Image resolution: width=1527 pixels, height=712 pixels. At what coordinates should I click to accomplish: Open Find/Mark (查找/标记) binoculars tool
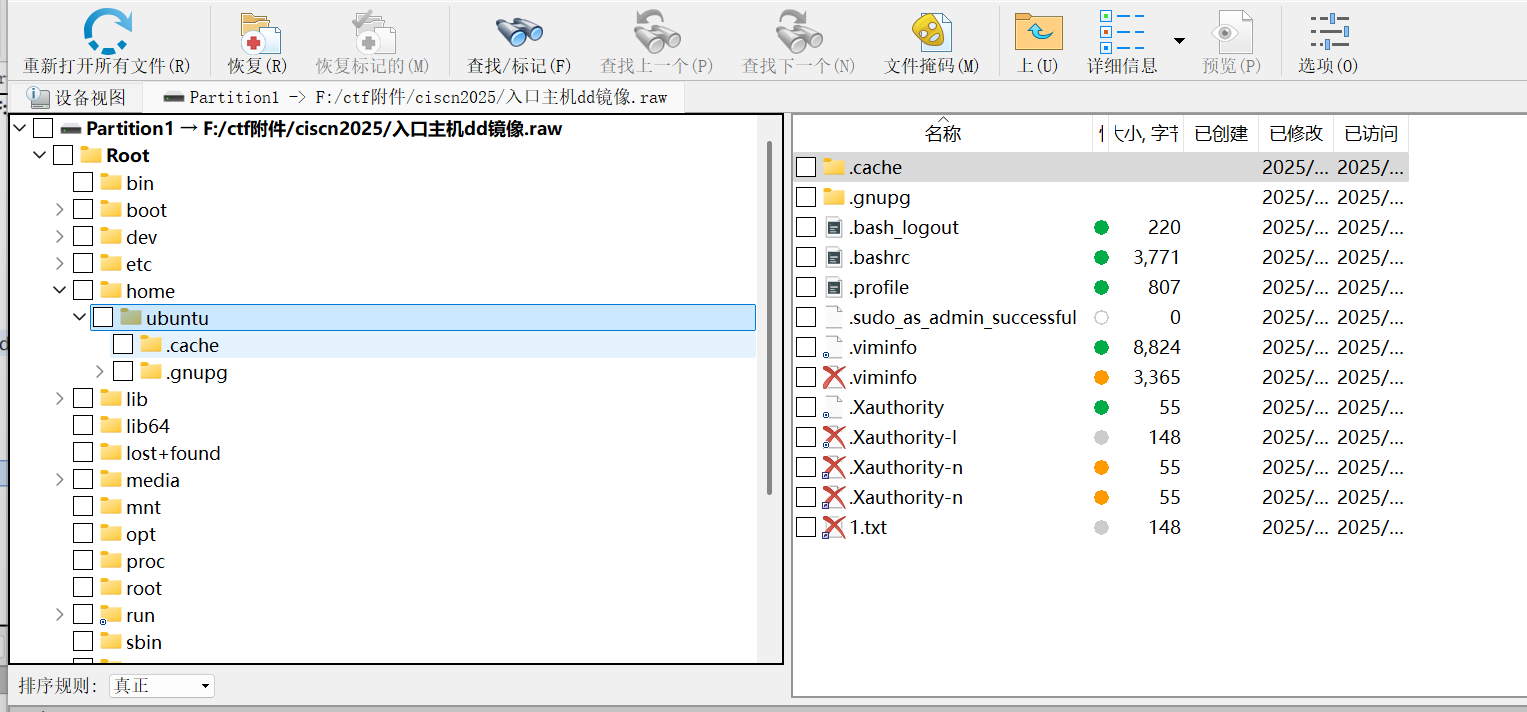pyautogui.click(x=518, y=33)
